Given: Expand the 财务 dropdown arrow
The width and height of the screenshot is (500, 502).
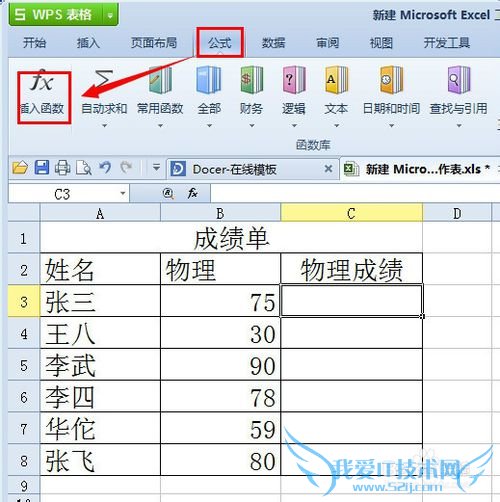Looking at the screenshot, I should pos(252,126).
